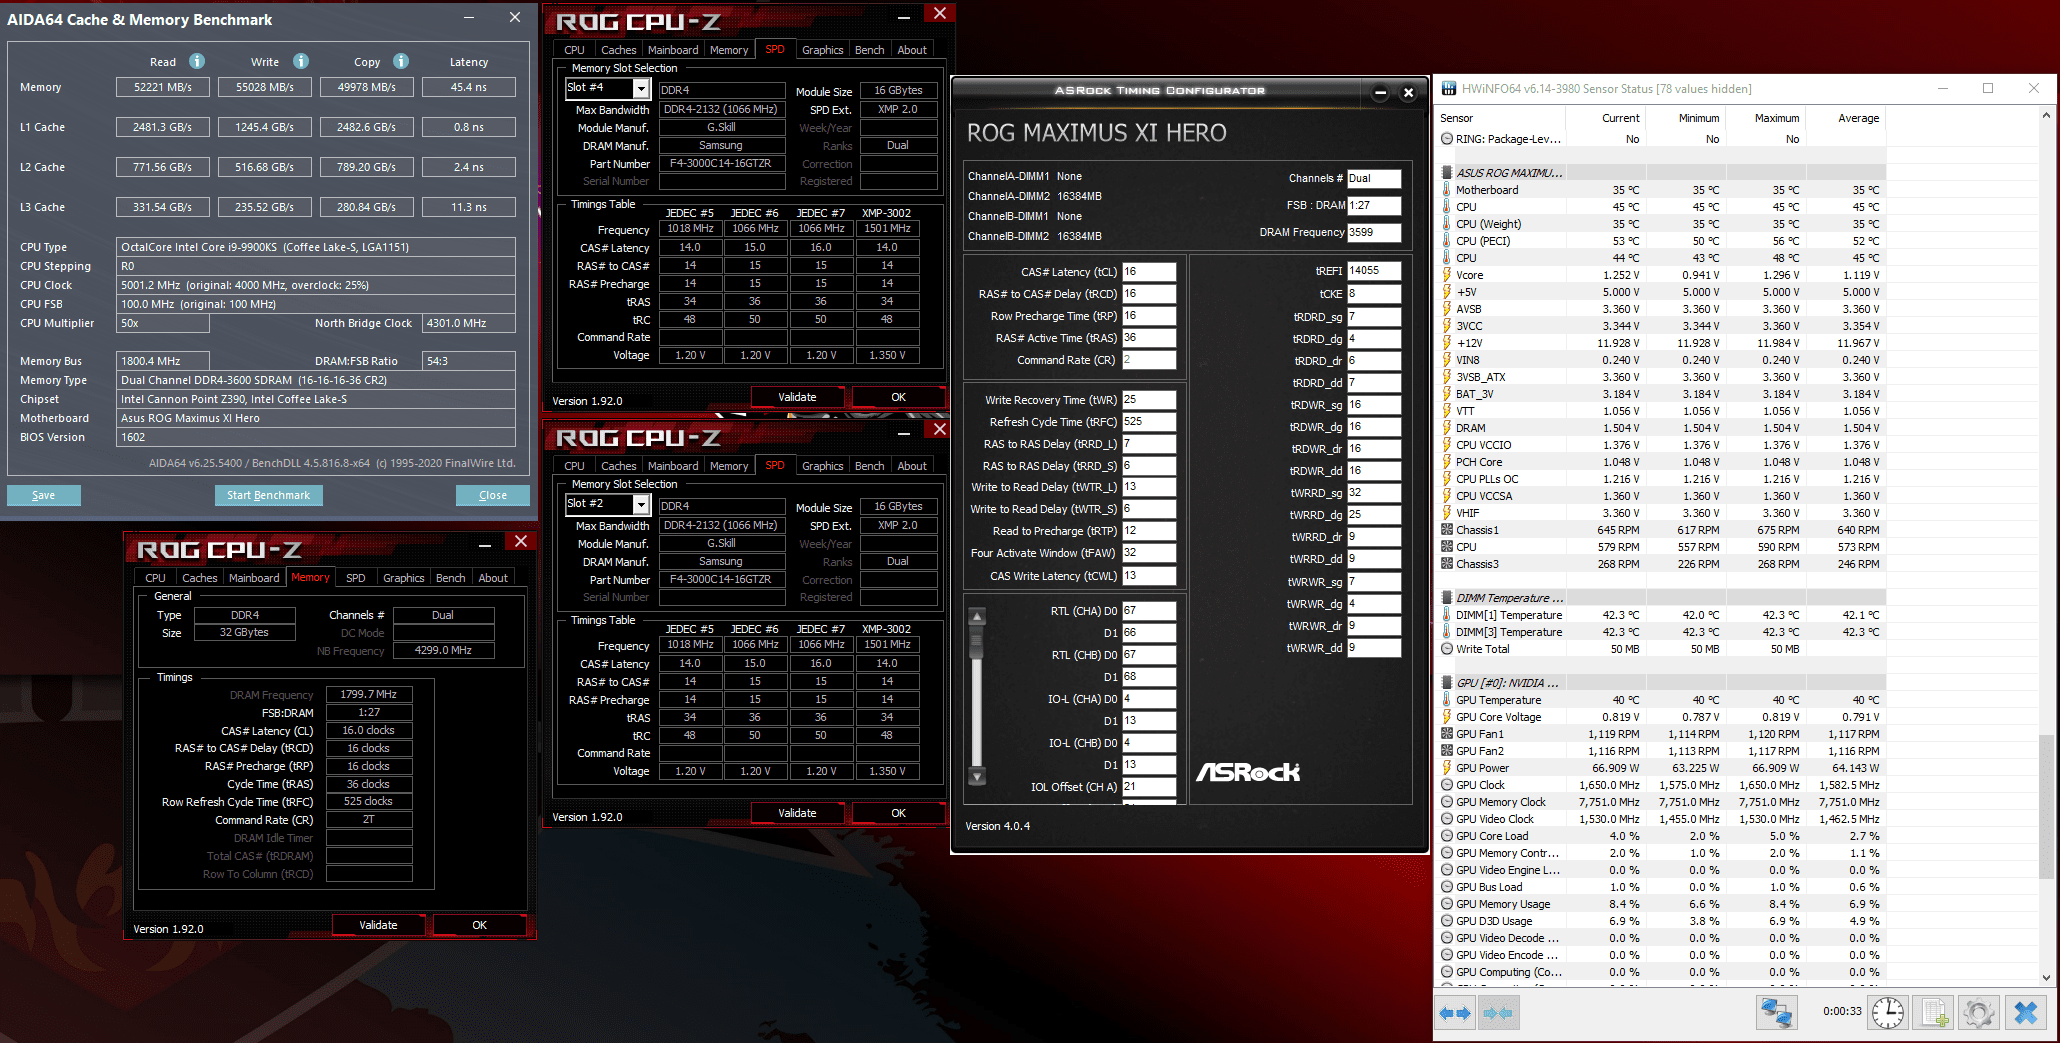The width and height of the screenshot is (2060, 1043).
Task: Click the Maximum column header in HWiNFO
Action: 1776,118
